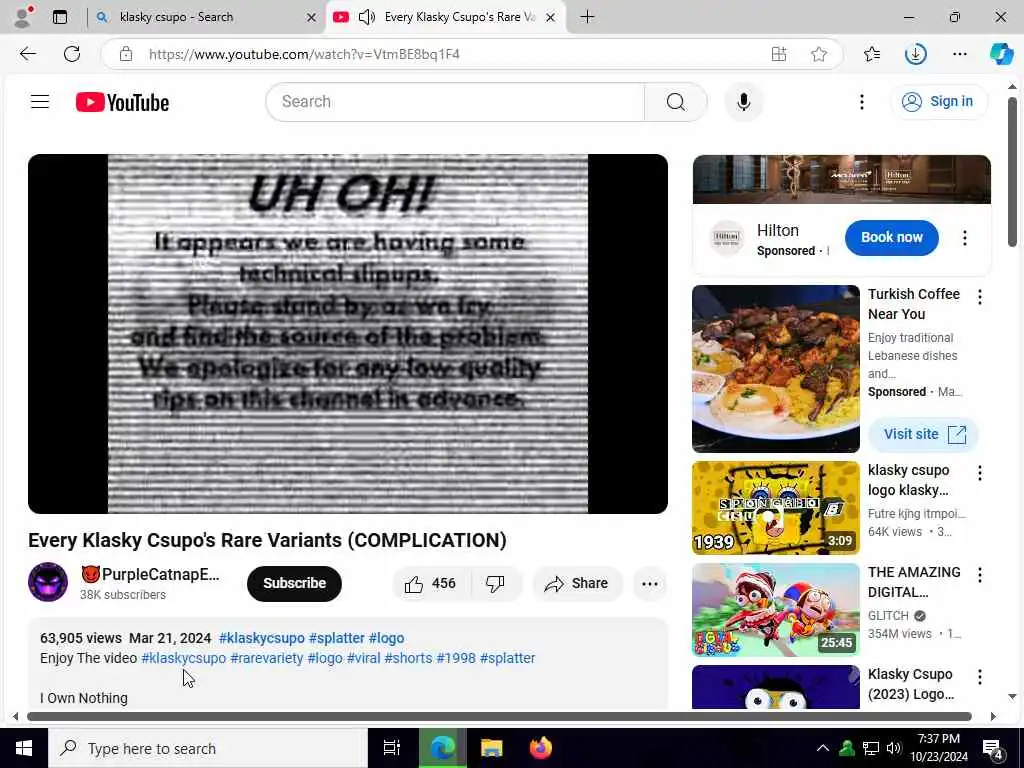Open YouTube settings three-dot menu
Image resolution: width=1024 pixels, height=768 pixels.
coord(861,102)
